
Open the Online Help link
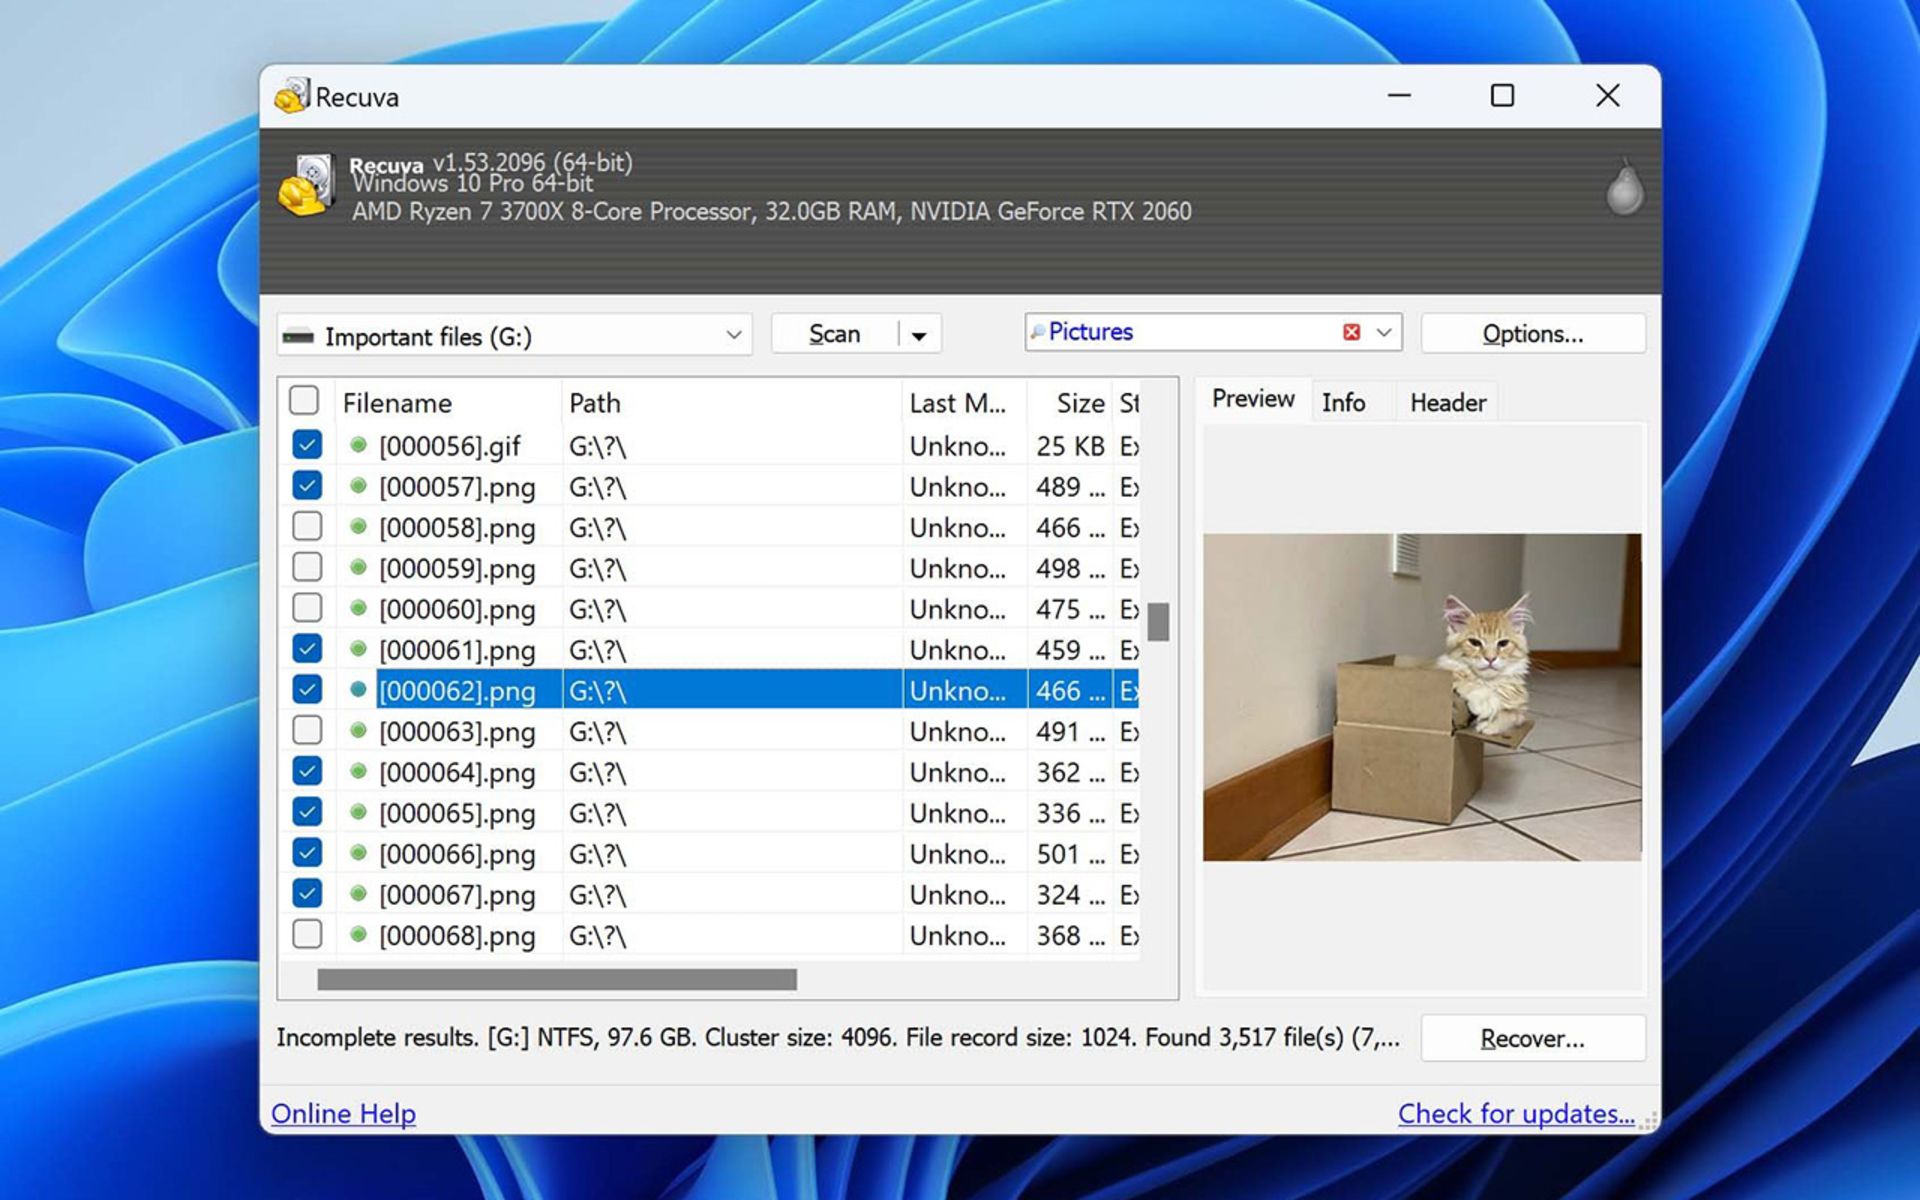[343, 1113]
